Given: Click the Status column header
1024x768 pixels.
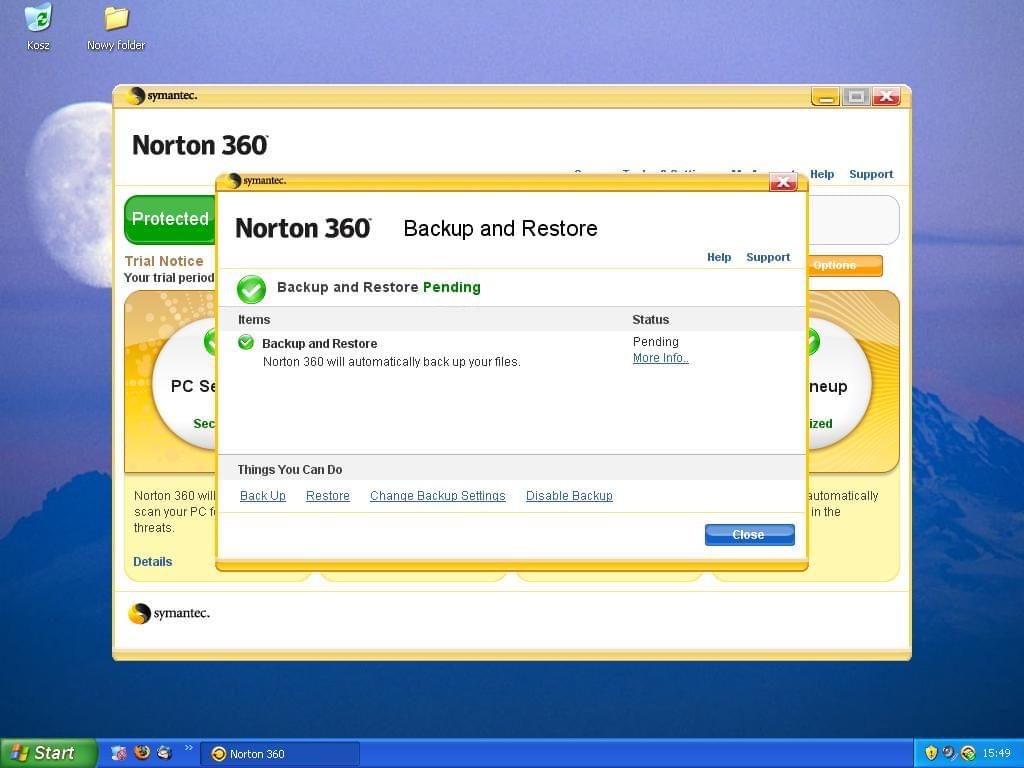Looking at the screenshot, I should click(650, 320).
